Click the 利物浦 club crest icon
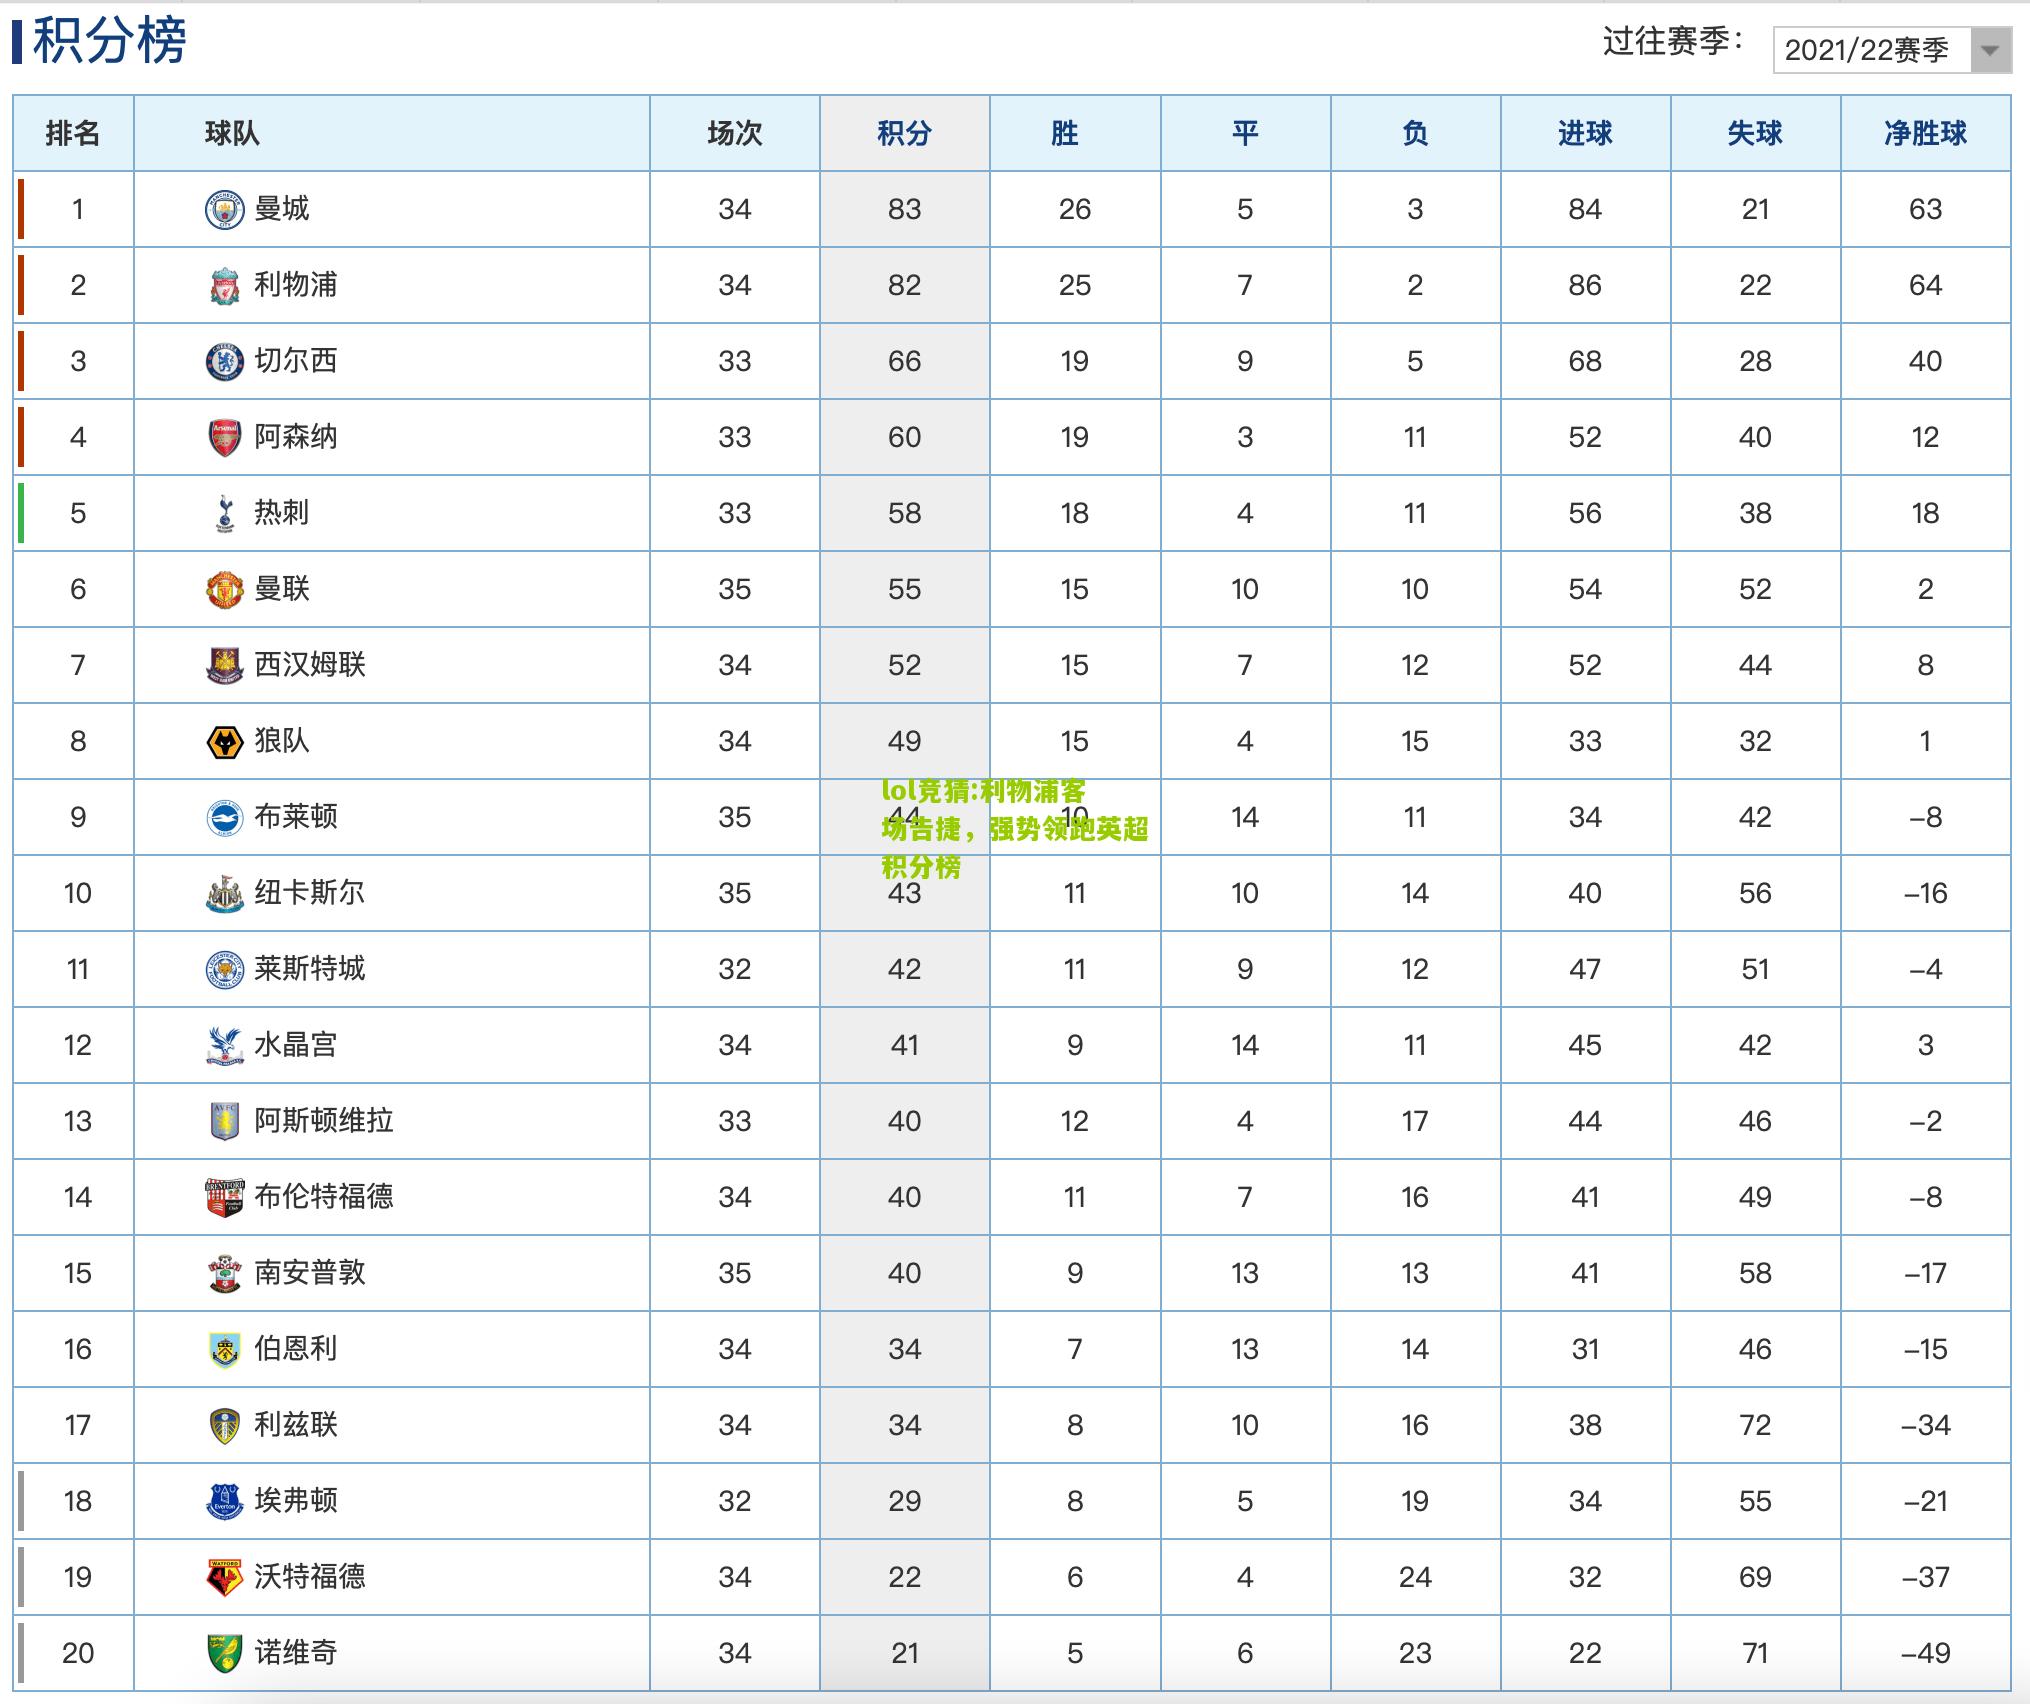 pos(224,286)
